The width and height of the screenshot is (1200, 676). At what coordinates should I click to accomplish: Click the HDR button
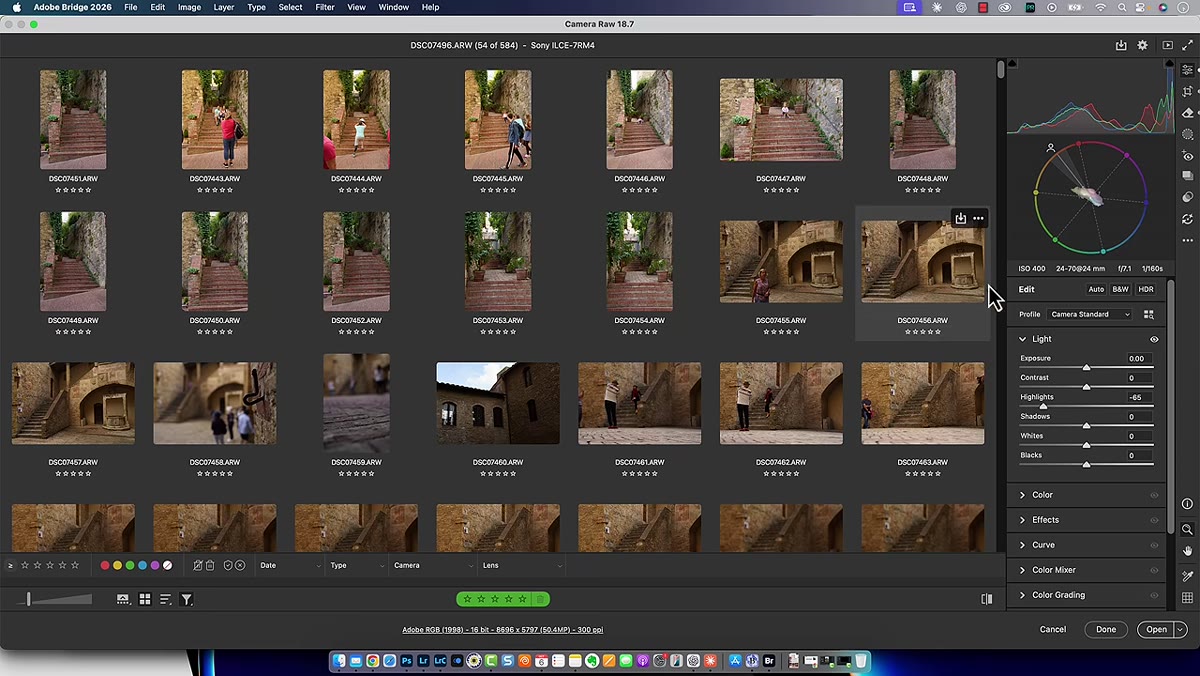tap(1146, 289)
